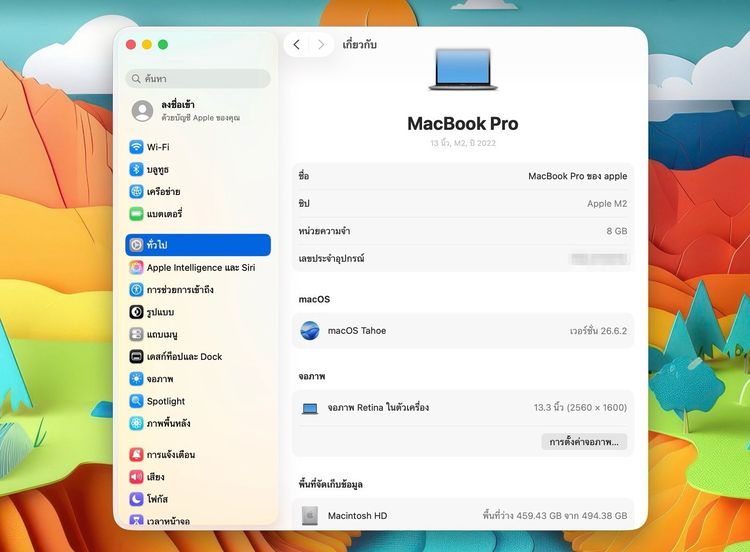Close the System Settings window
The width and height of the screenshot is (750, 552).
pyautogui.click(x=131, y=44)
